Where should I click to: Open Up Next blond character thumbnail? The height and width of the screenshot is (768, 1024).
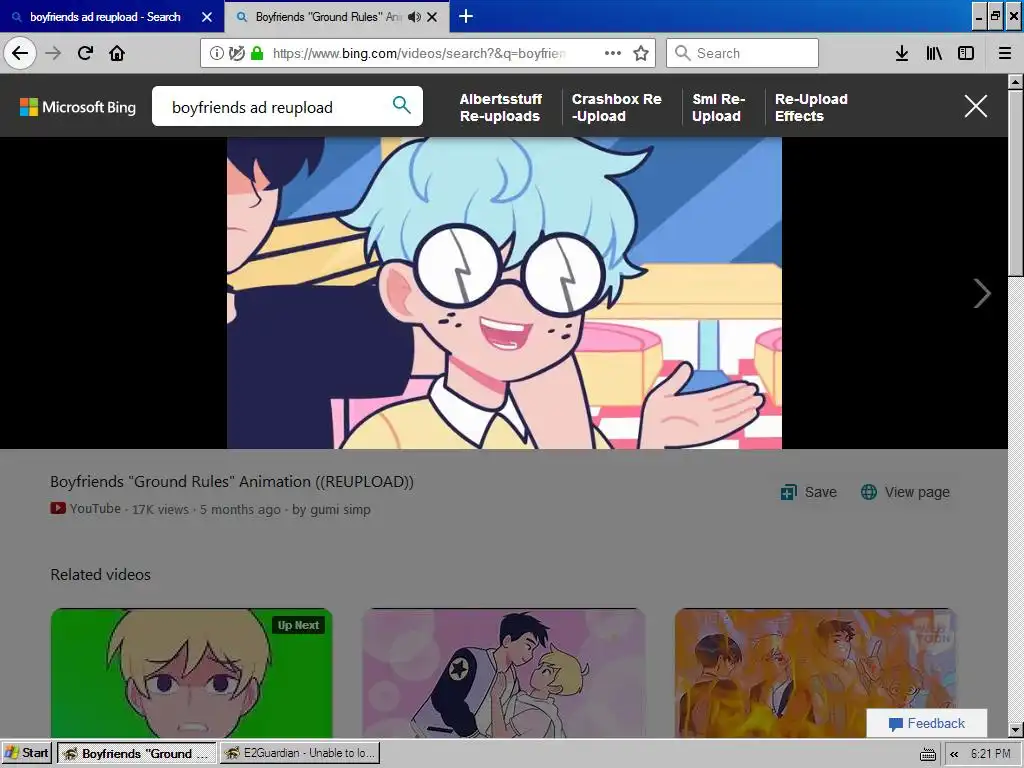191,673
